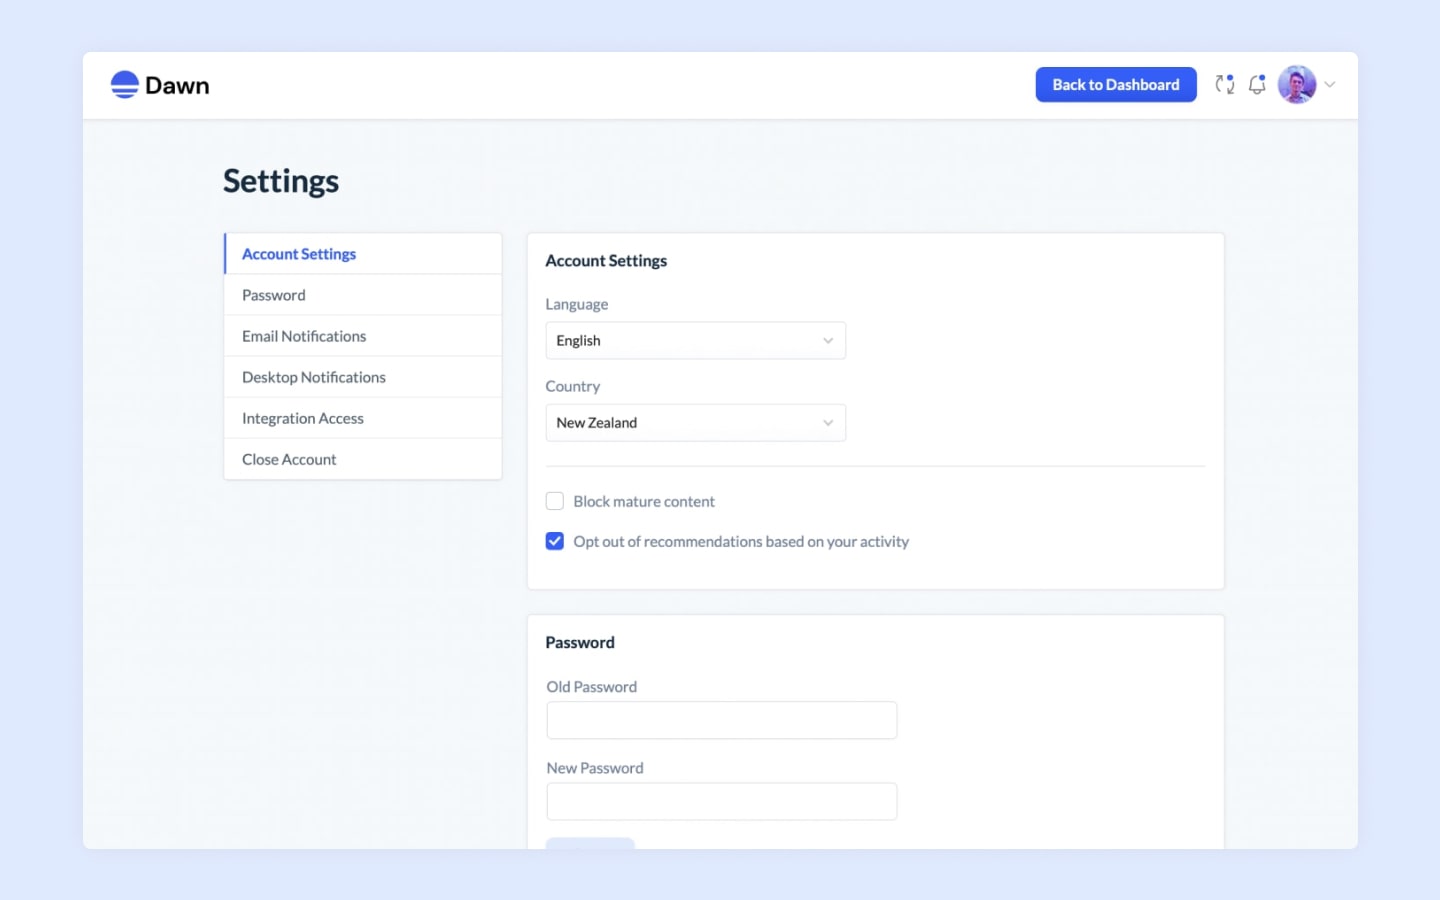The height and width of the screenshot is (900, 1440).
Task: Click the blue badge on the bell icon
Action: 1263,77
